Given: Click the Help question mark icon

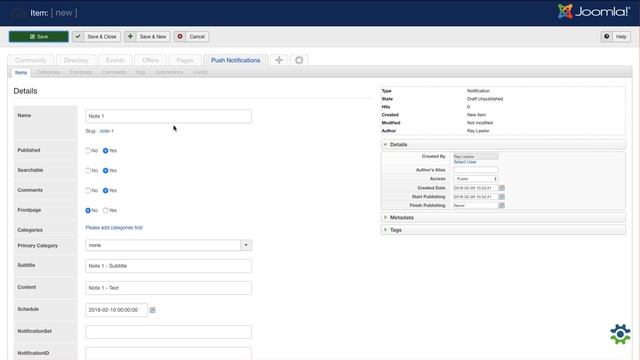Looking at the screenshot, I should click(x=607, y=36).
